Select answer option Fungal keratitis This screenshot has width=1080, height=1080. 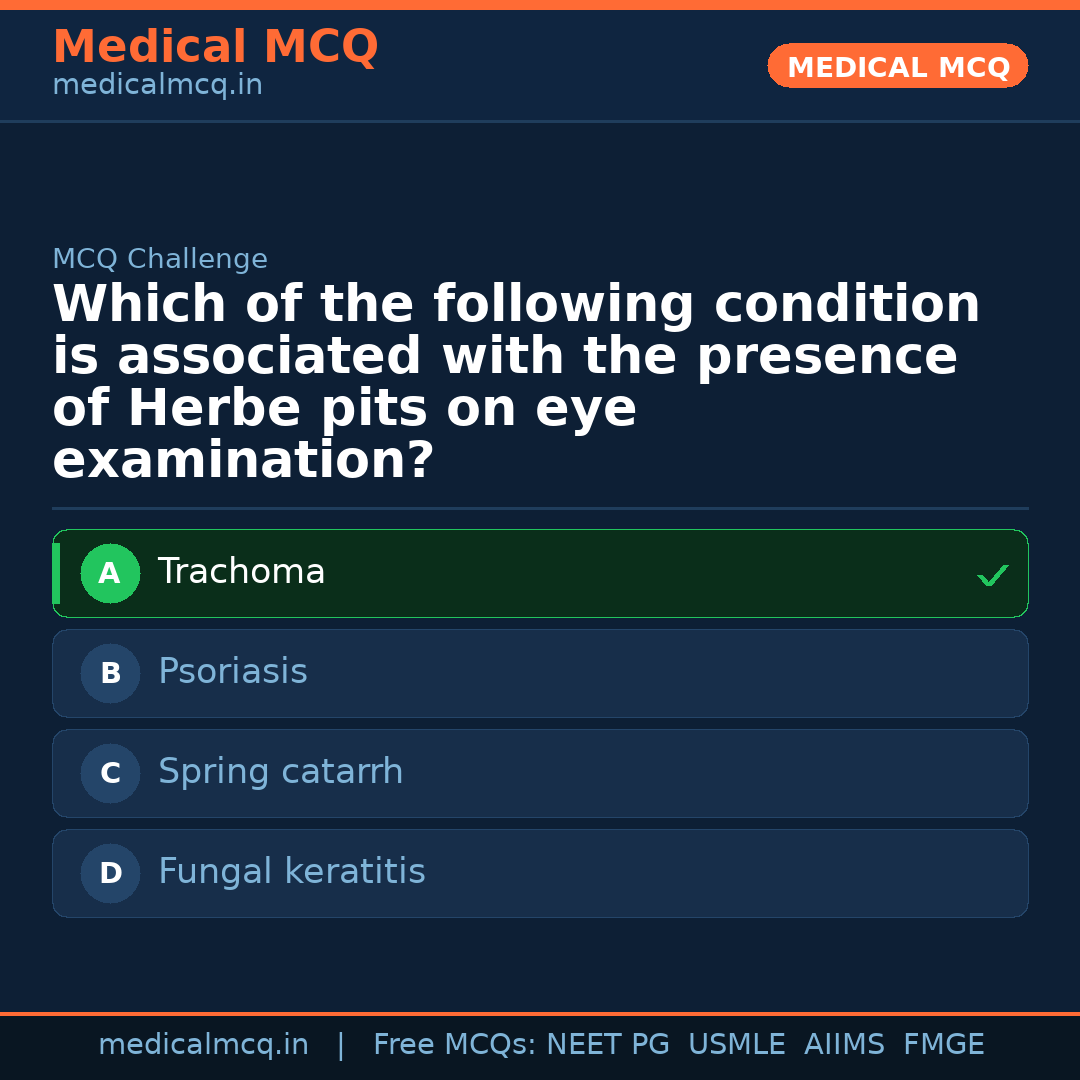[x=540, y=873]
